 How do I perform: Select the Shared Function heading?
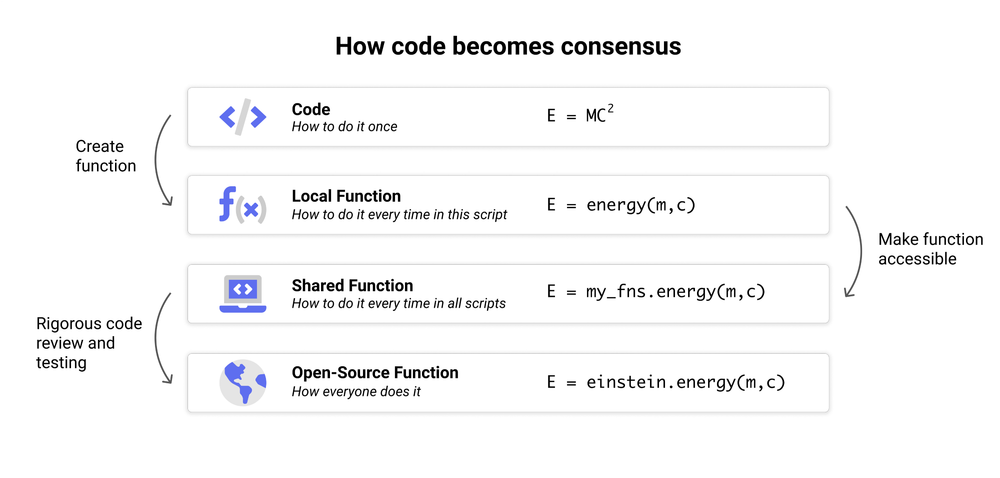pos(352,285)
